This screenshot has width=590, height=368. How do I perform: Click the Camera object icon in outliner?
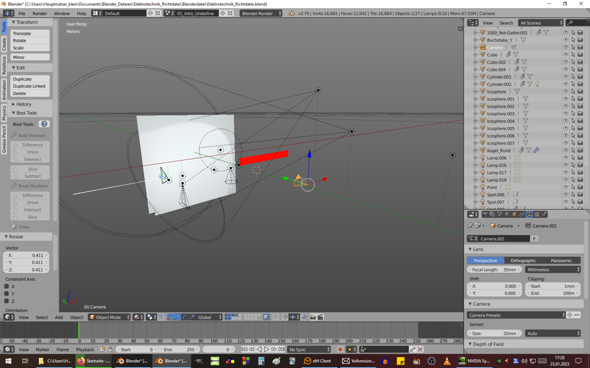pos(483,47)
